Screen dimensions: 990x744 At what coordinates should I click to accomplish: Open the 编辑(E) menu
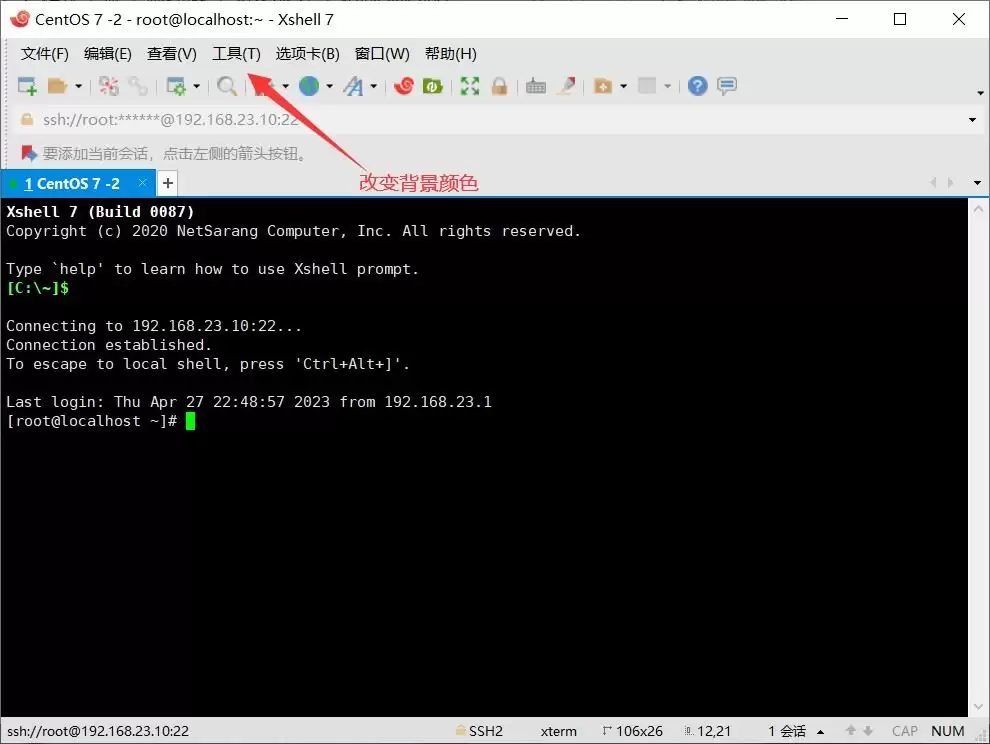click(108, 54)
